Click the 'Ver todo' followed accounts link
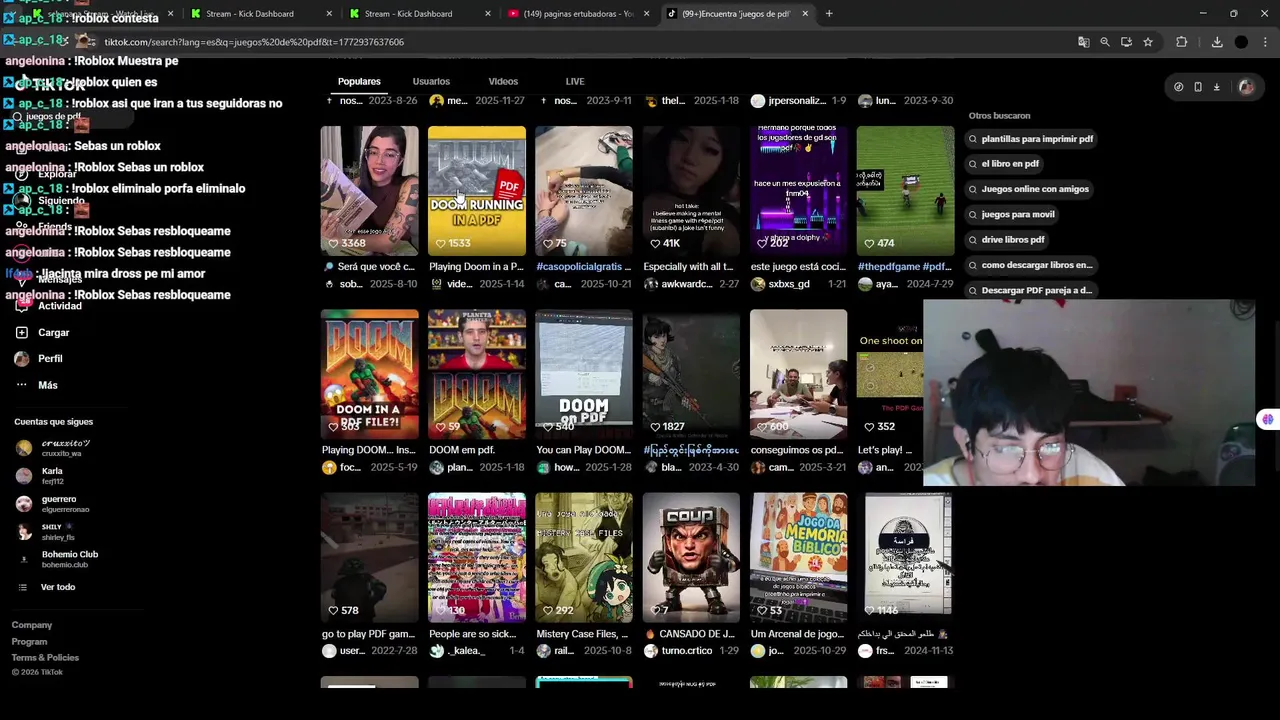 pos(58,587)
